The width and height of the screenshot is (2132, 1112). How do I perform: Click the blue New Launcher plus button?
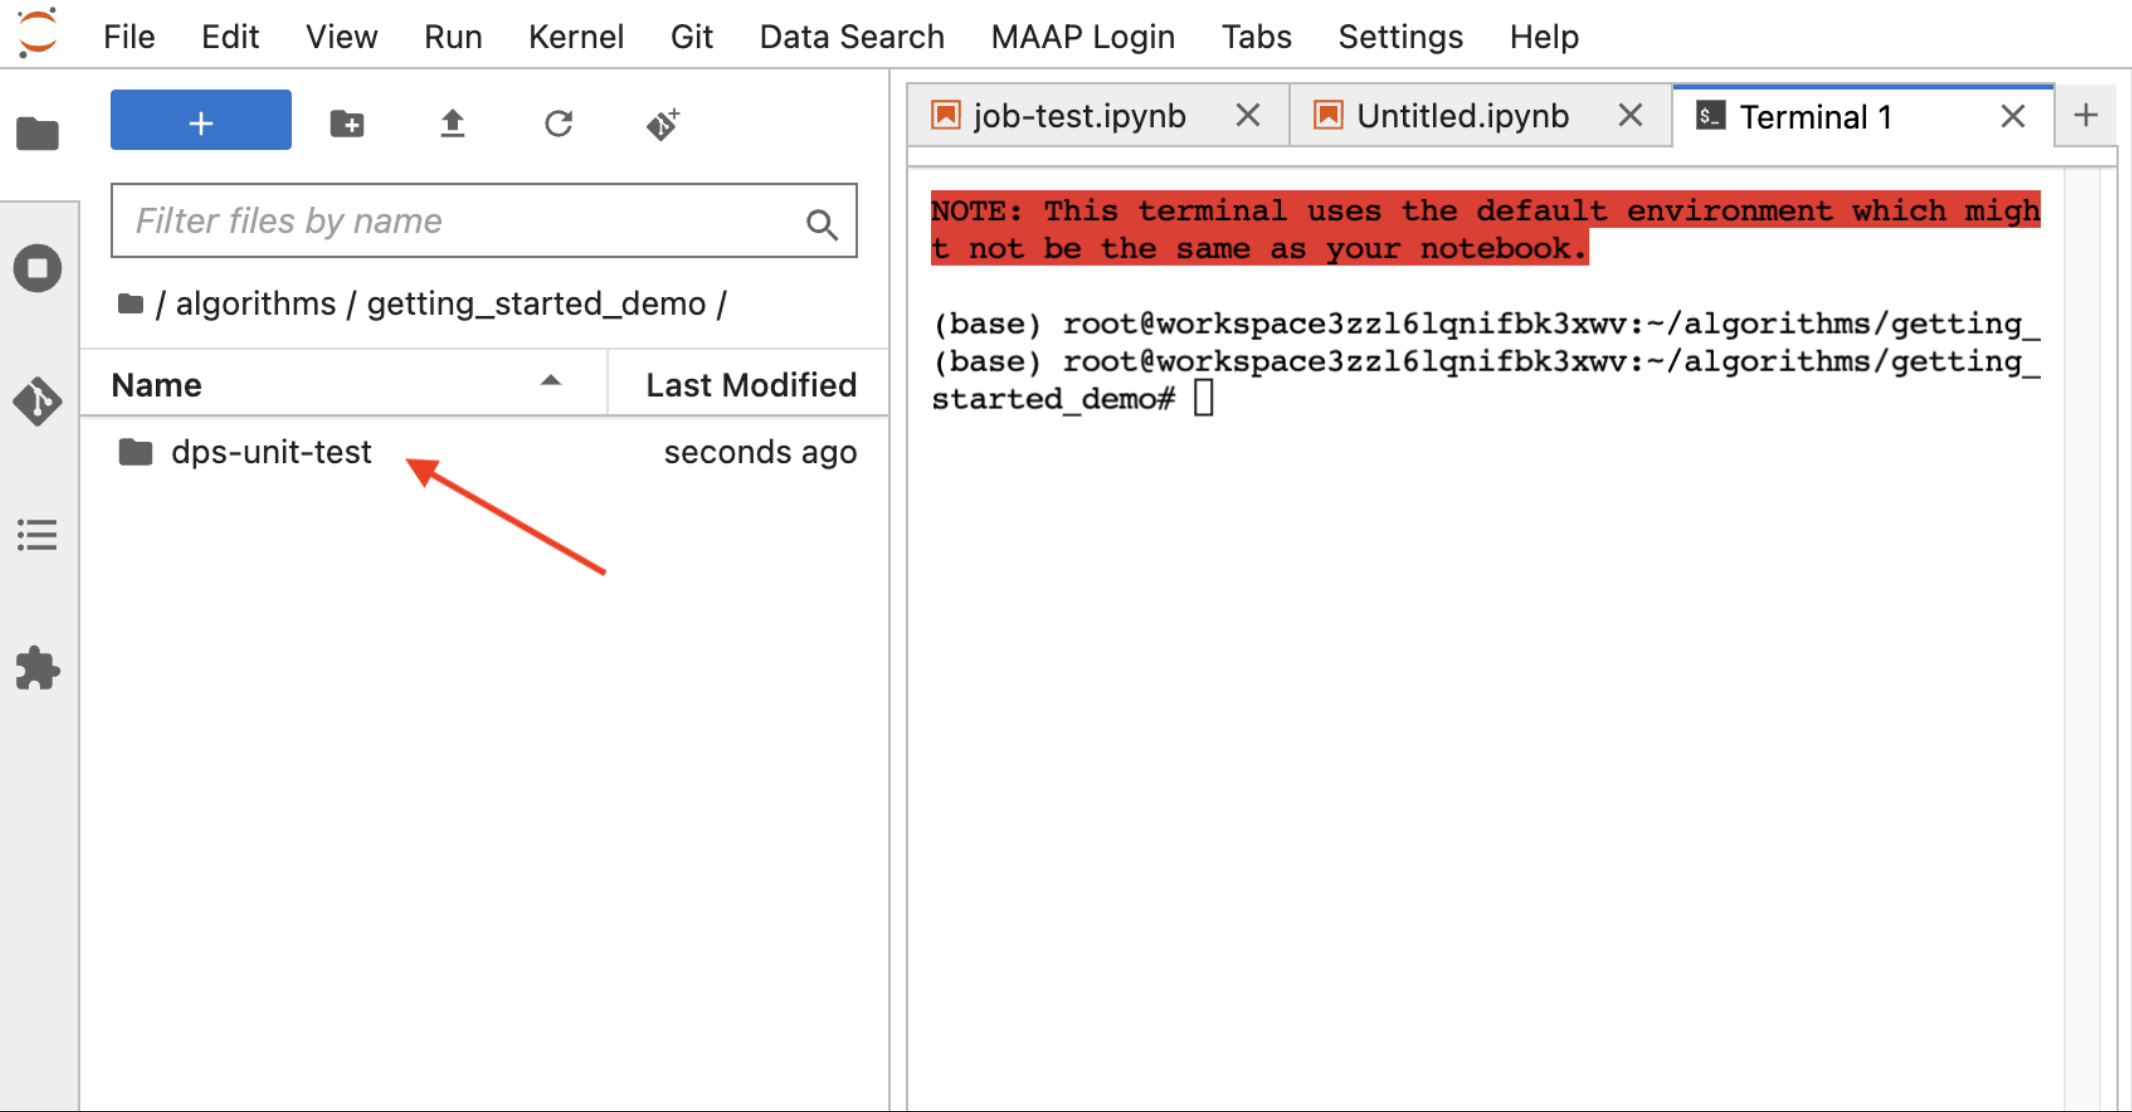coord(201,121)
